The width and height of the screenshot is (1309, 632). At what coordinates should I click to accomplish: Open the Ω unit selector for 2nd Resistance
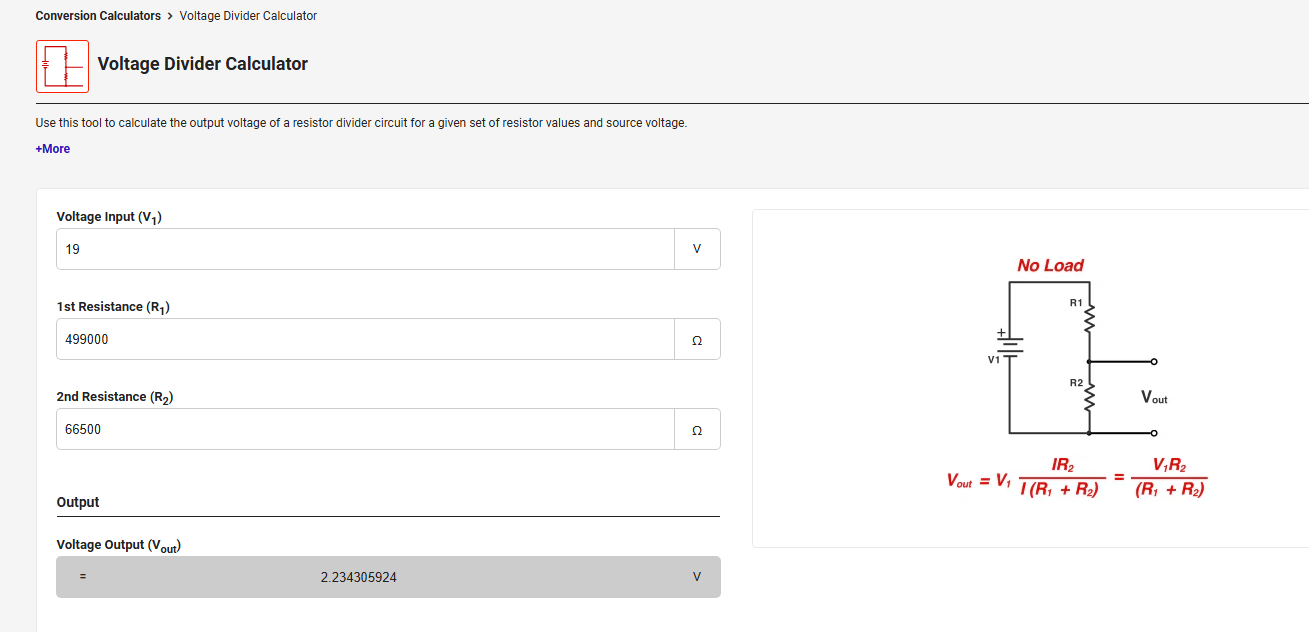tap(697, 429)
